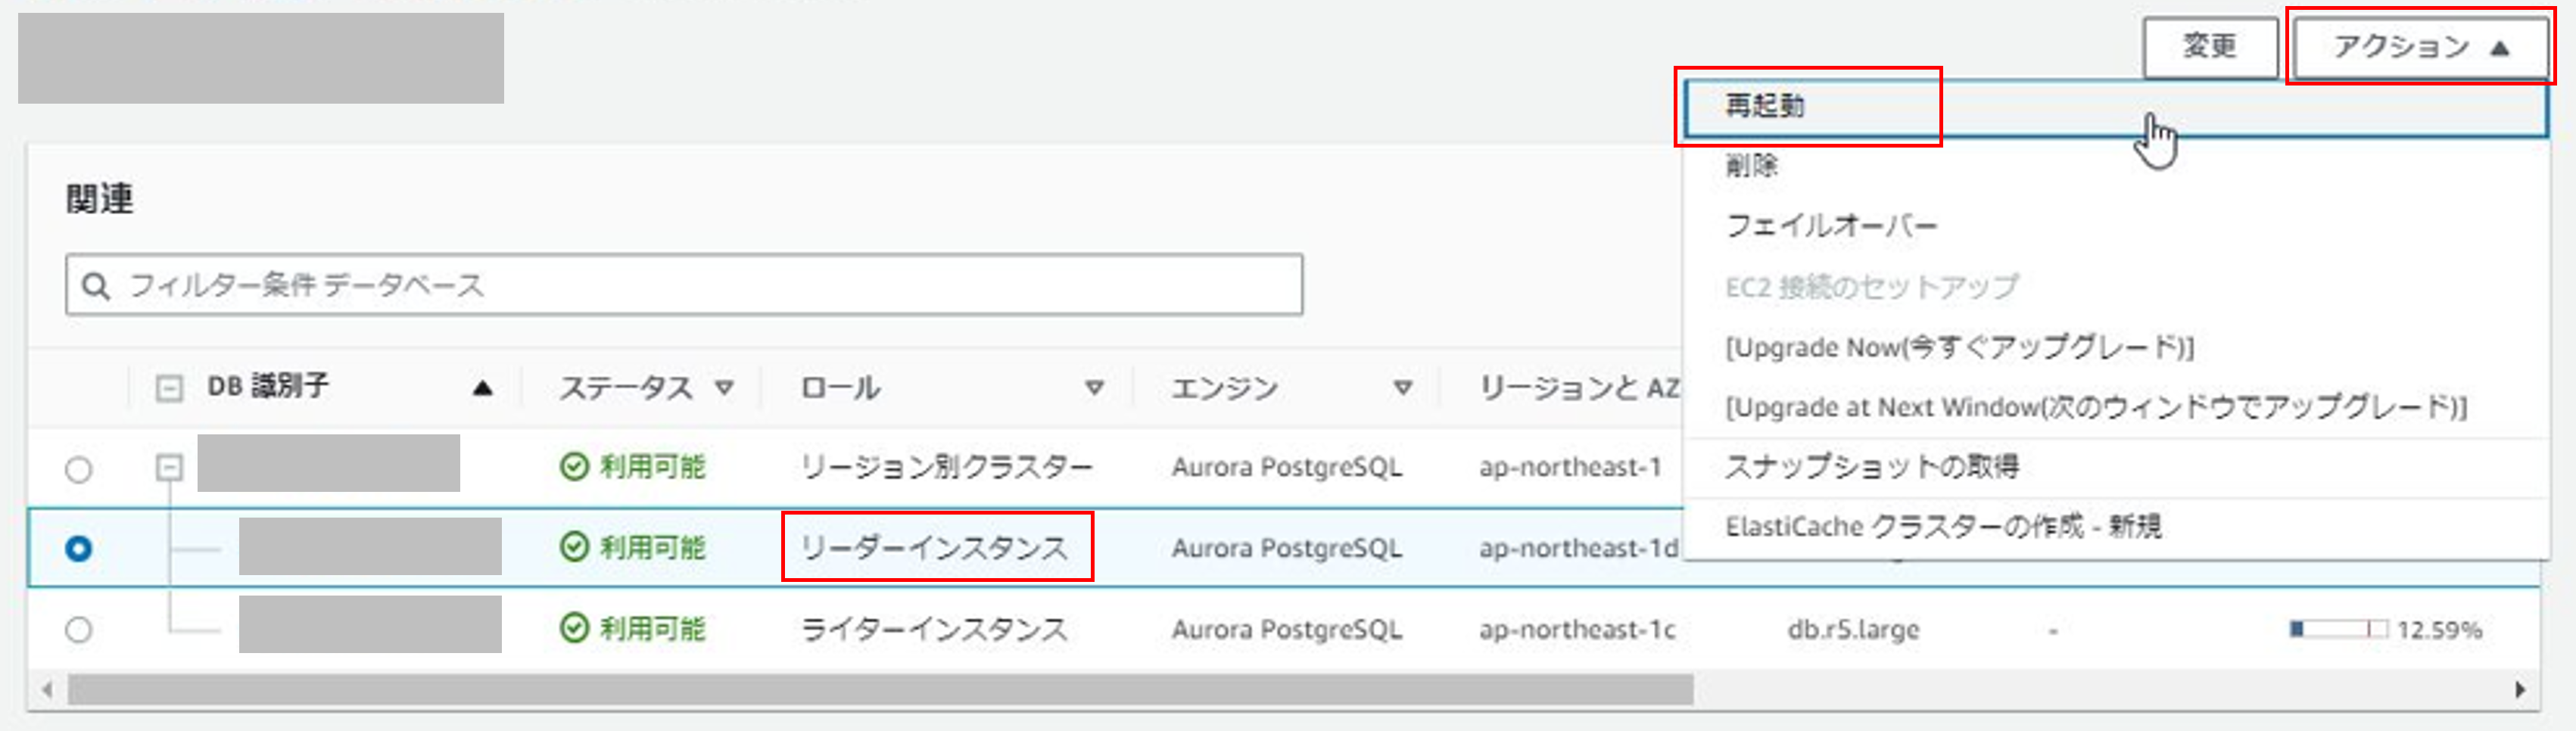Viewport: 2576px width, 731px height.
Task: Select フェイルオーバー in the action menu
Action: 1831,226
